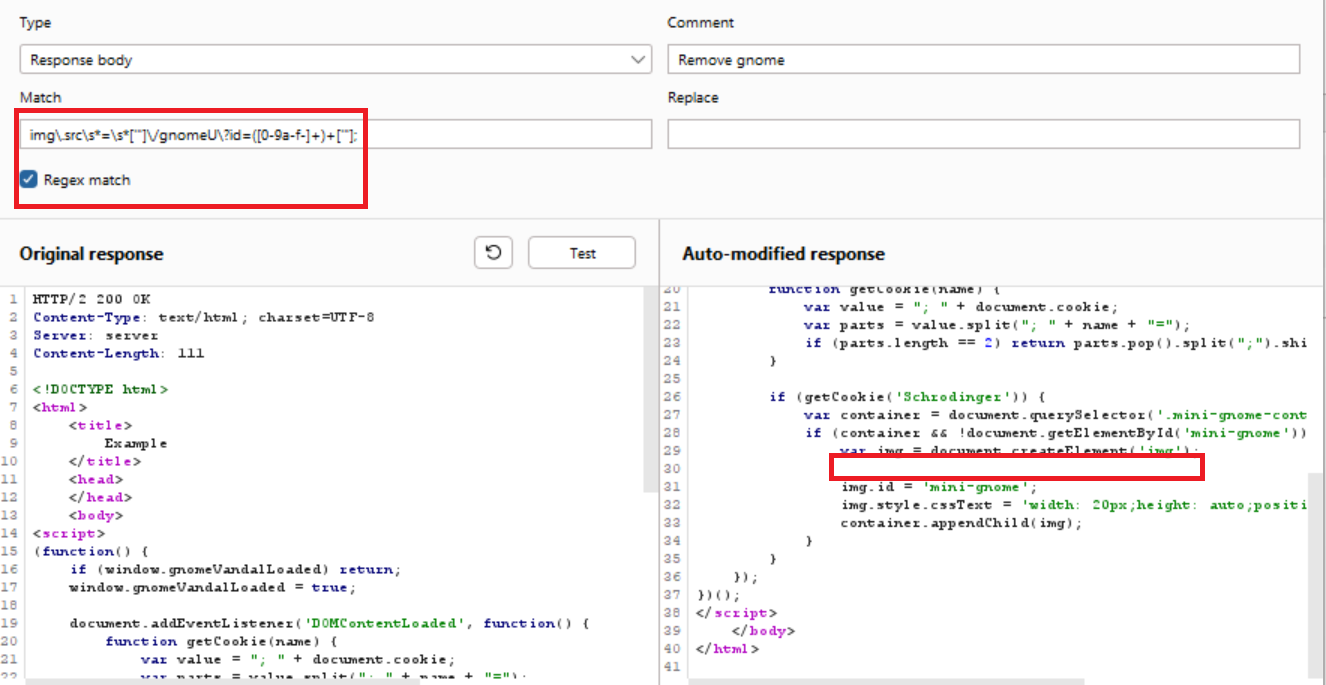Image resolution: width=1326 pixels, height=685 pixels.
Task: Click the 'Server: server' header line
Action: click(95, 335)
